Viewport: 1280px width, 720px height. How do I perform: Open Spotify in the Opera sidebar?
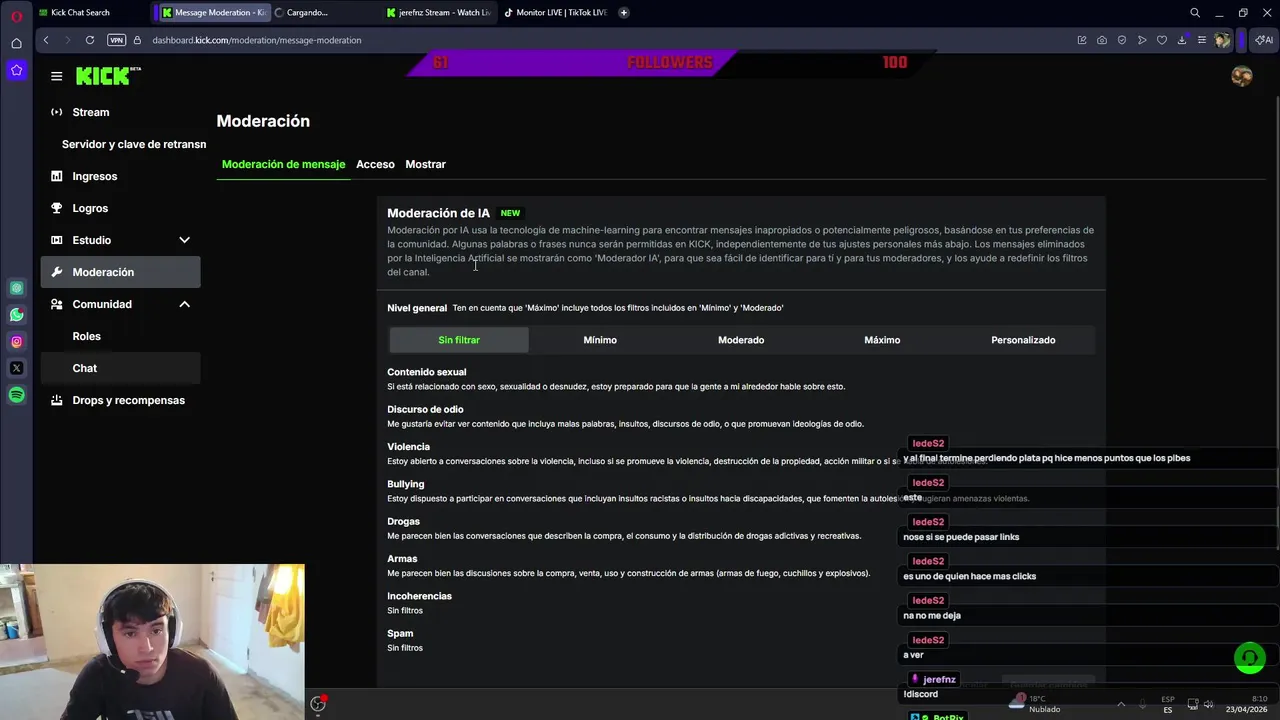coord(16,395)
